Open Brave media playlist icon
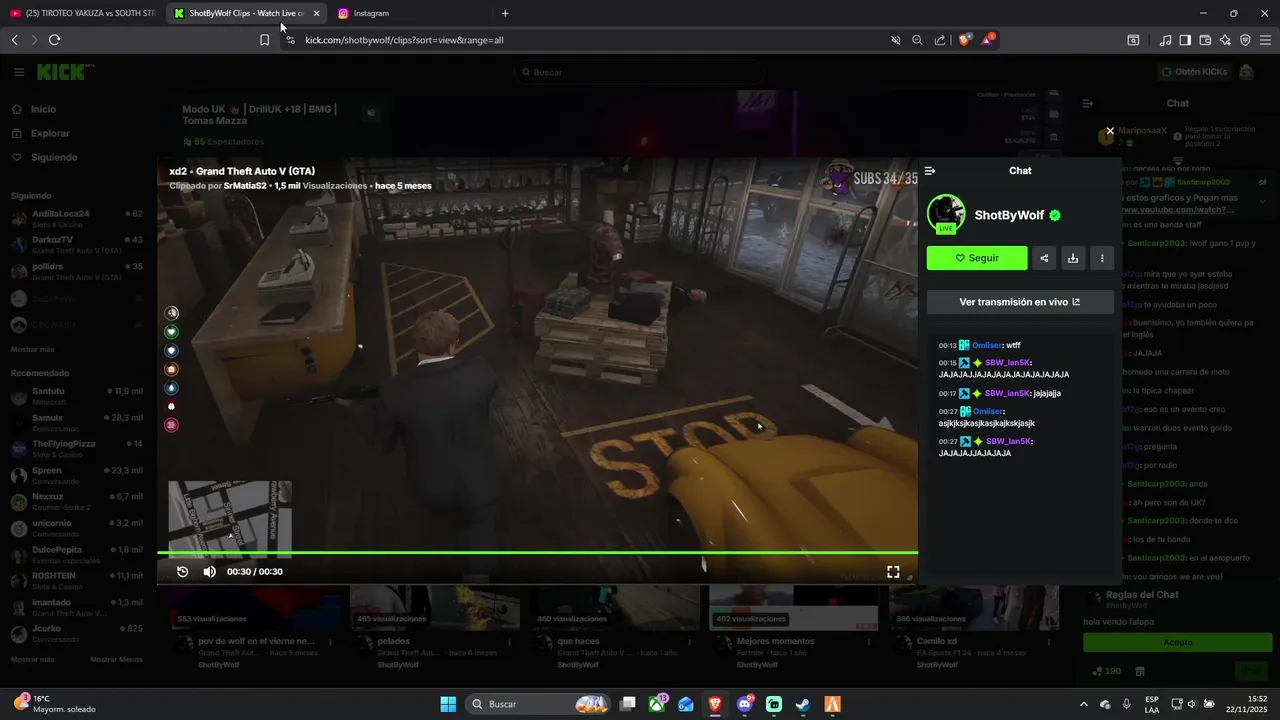The width and height of the screenshot is (1280, 720). [x=1165, y=40]
